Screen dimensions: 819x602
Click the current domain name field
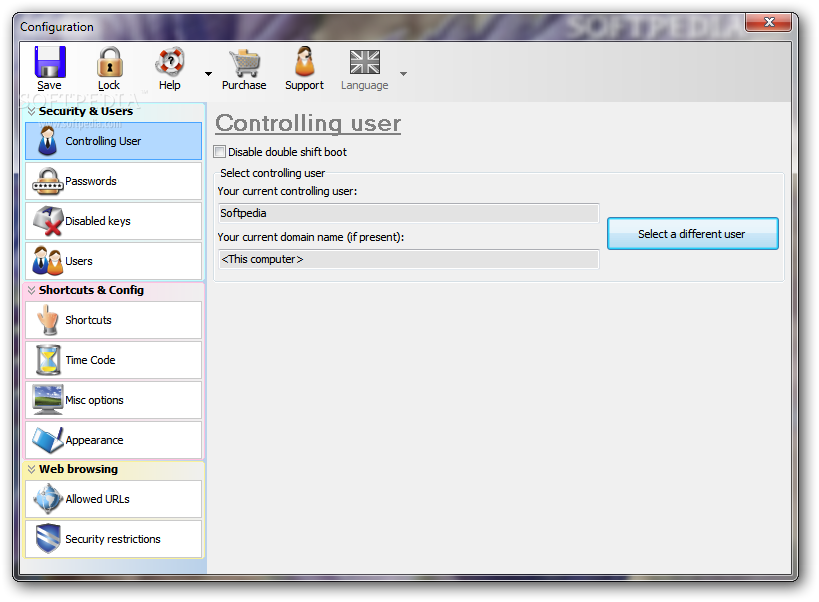(x=408, y=259)
